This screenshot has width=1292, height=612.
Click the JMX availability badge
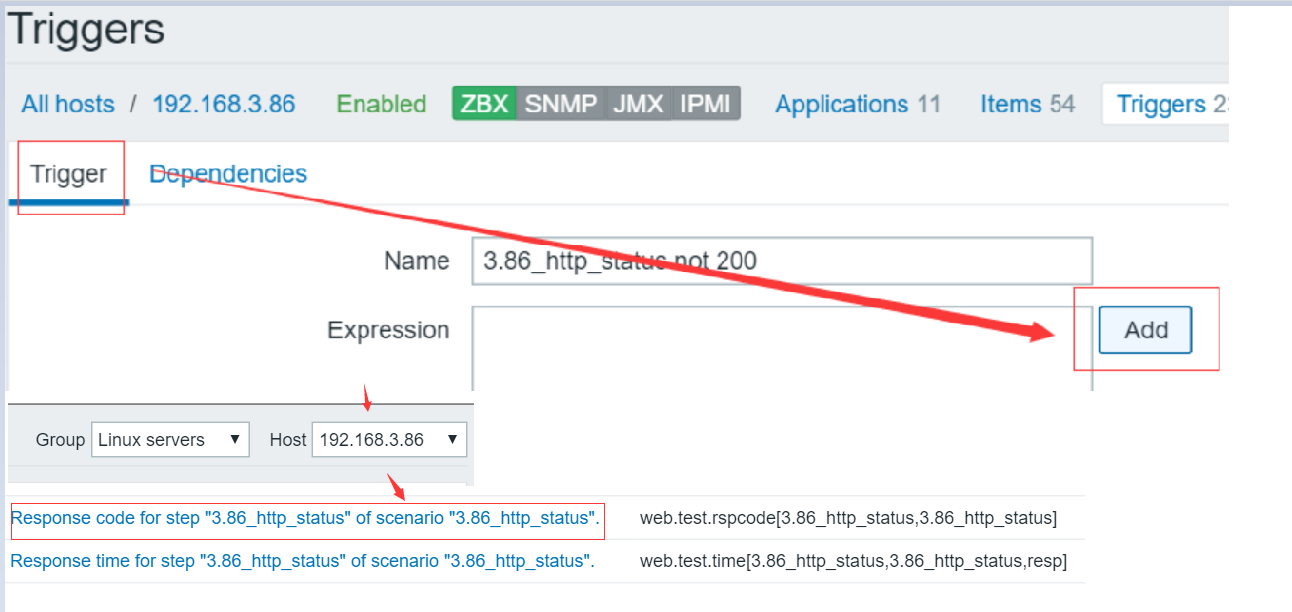638,104
